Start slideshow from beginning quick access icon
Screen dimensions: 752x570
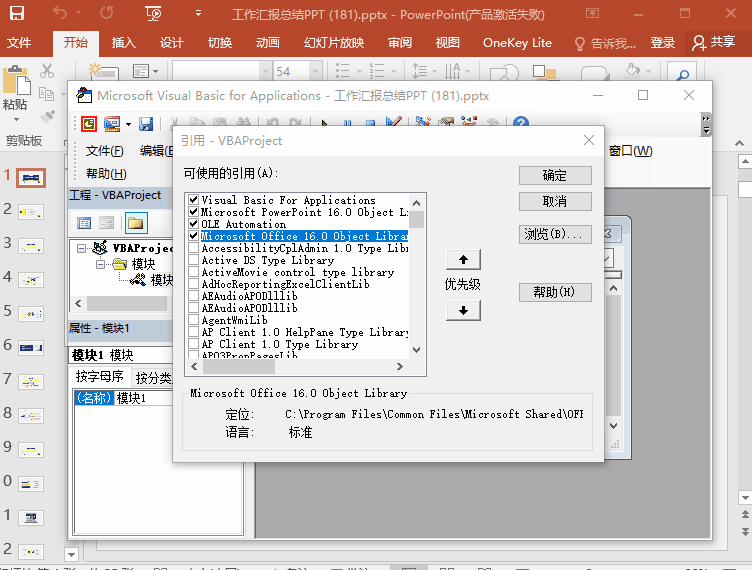(153, 13)
